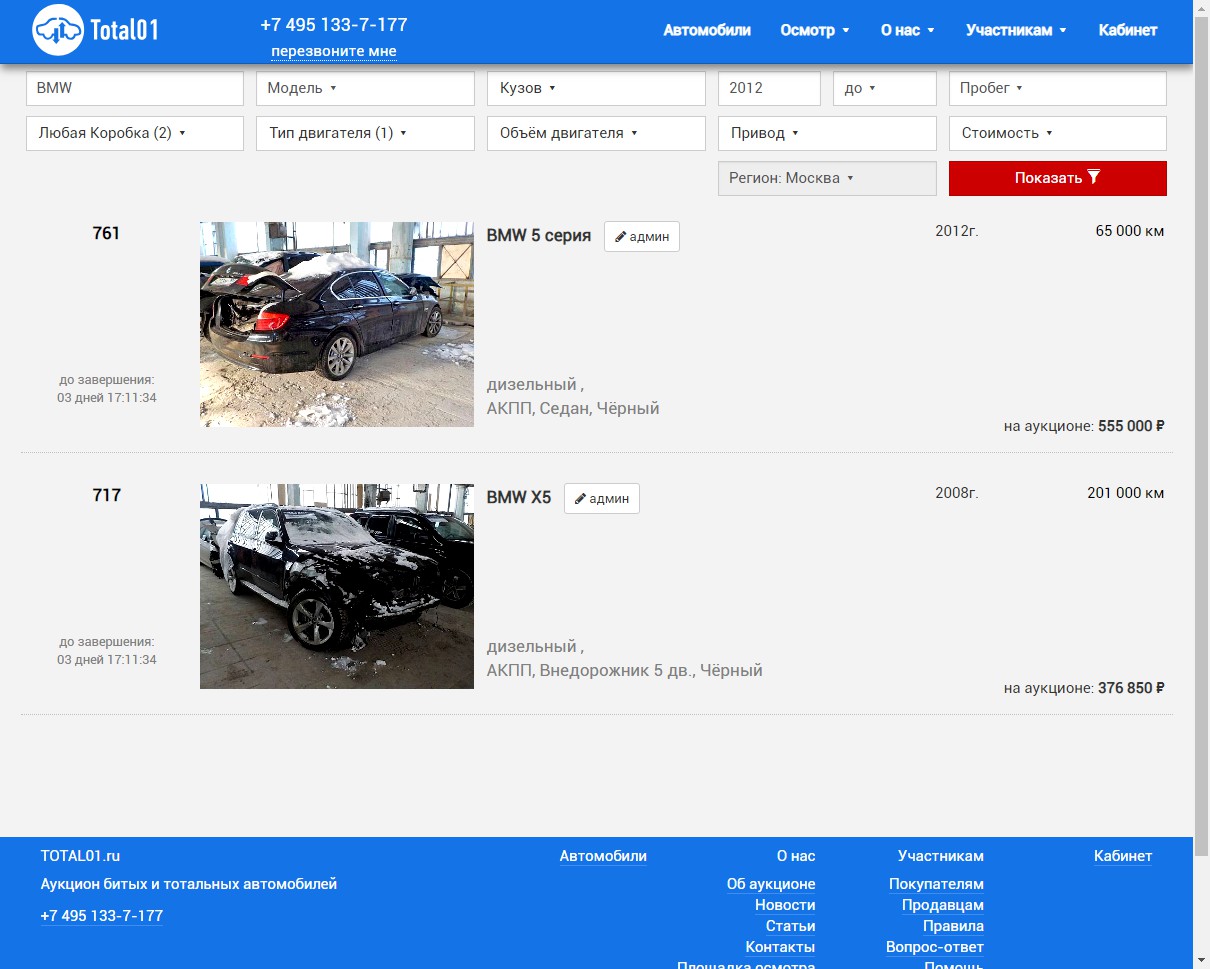This screenshot has height=969, width=1210.
Task: Expand the Привод dropdown
Action: (827, 133)
